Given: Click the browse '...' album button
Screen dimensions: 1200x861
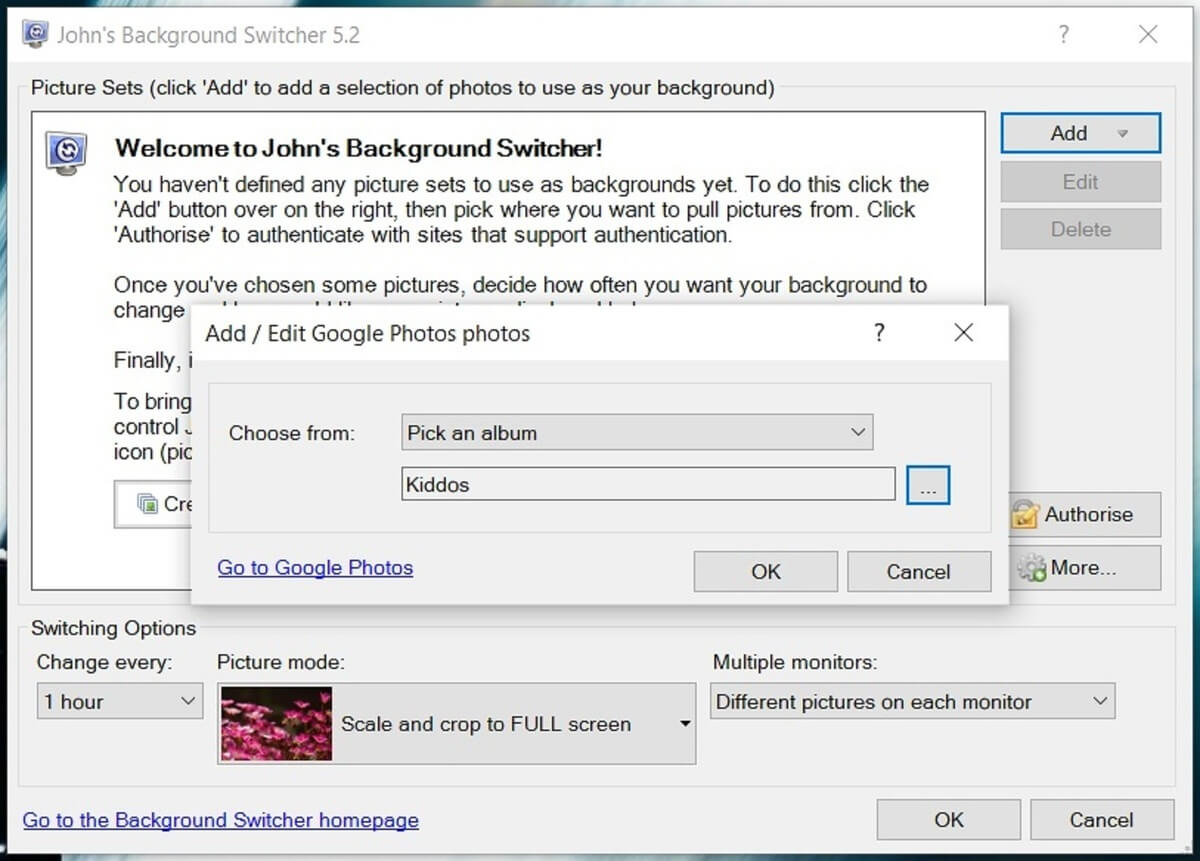Looking at the screenshot, I should (x=928, y=486).
